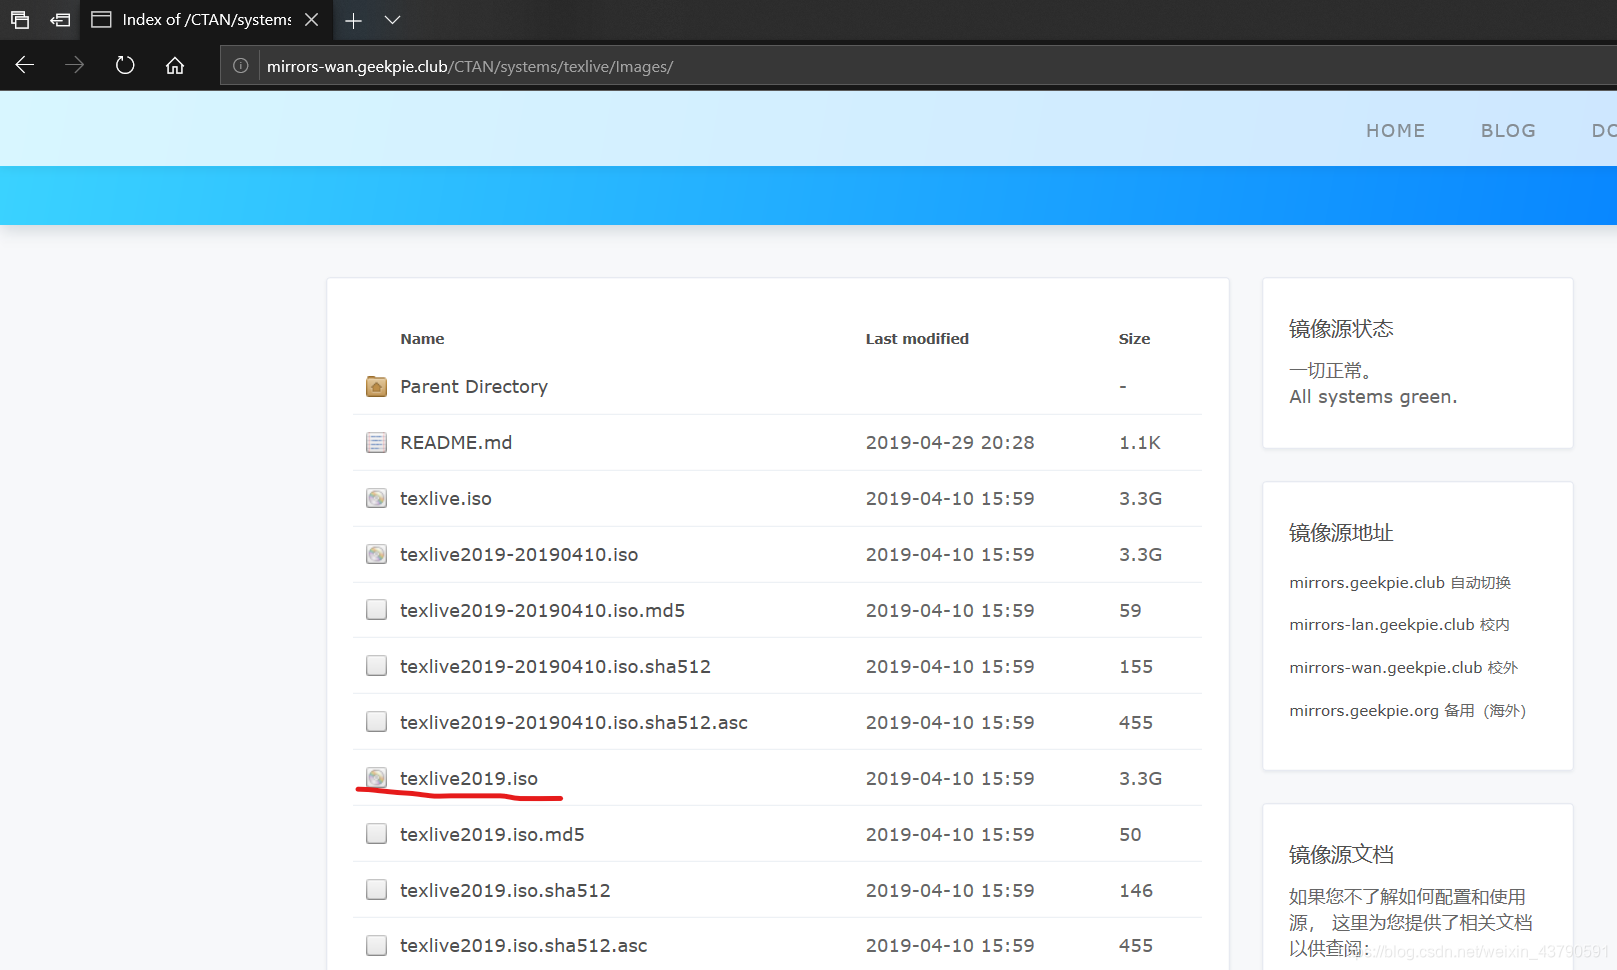Open mirrors-wan.geekpie.club 校外 link
This screenshot has width=1617, height=970.
coord(1403,667)
